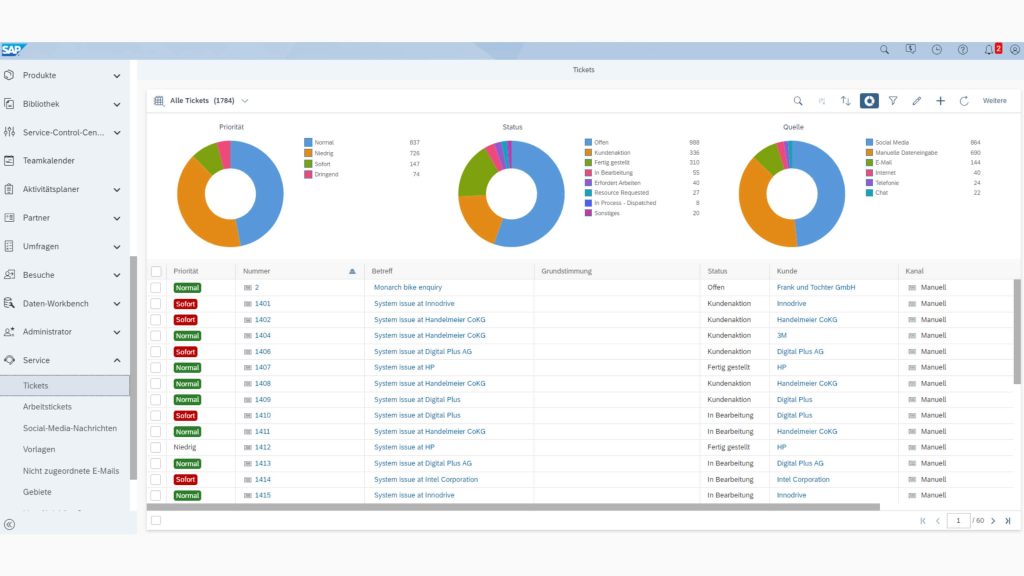Click the sort arrows icon
1024x576 pixels.
click(845, 101)
